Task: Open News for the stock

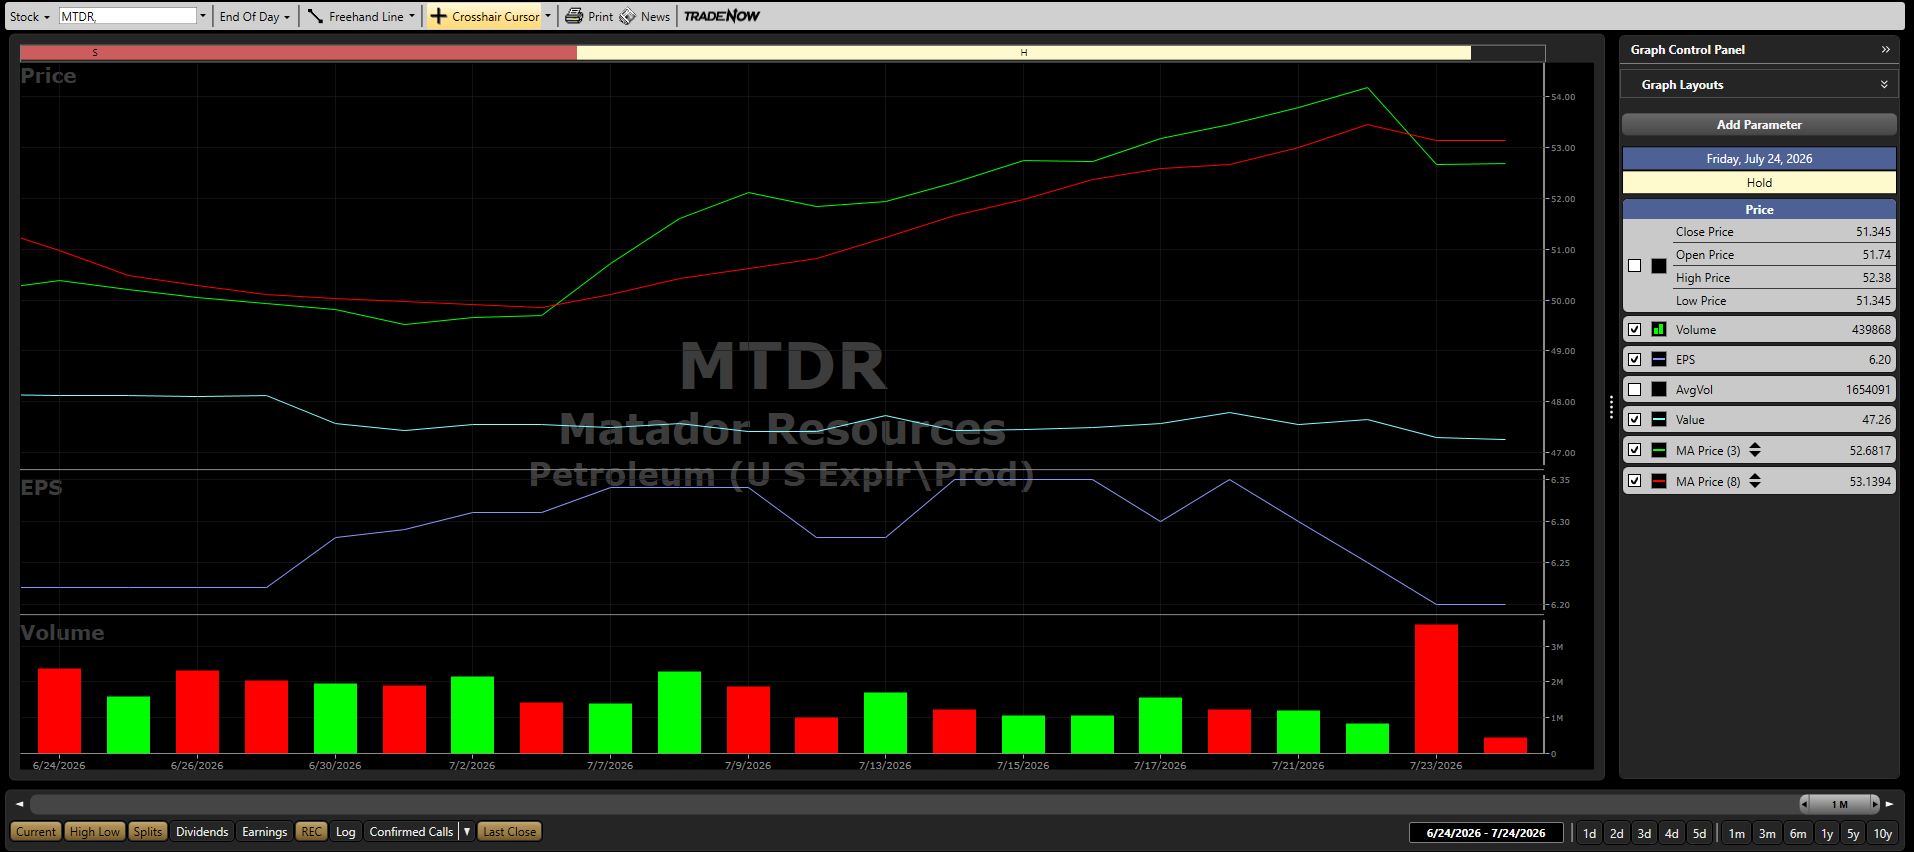Action: click(645, 16)
